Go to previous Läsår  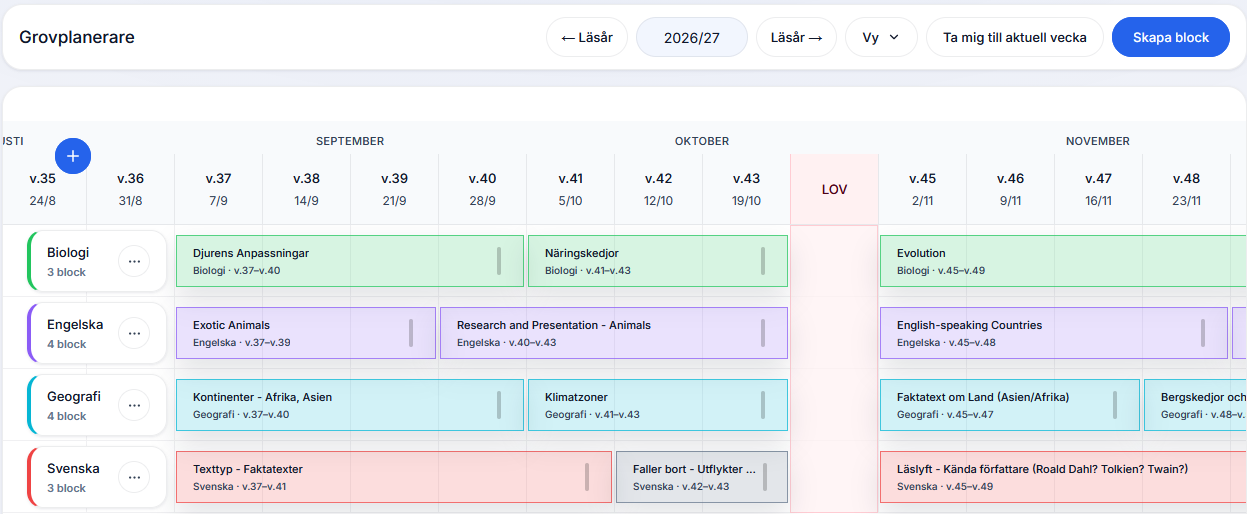click(x=587, y=37)
